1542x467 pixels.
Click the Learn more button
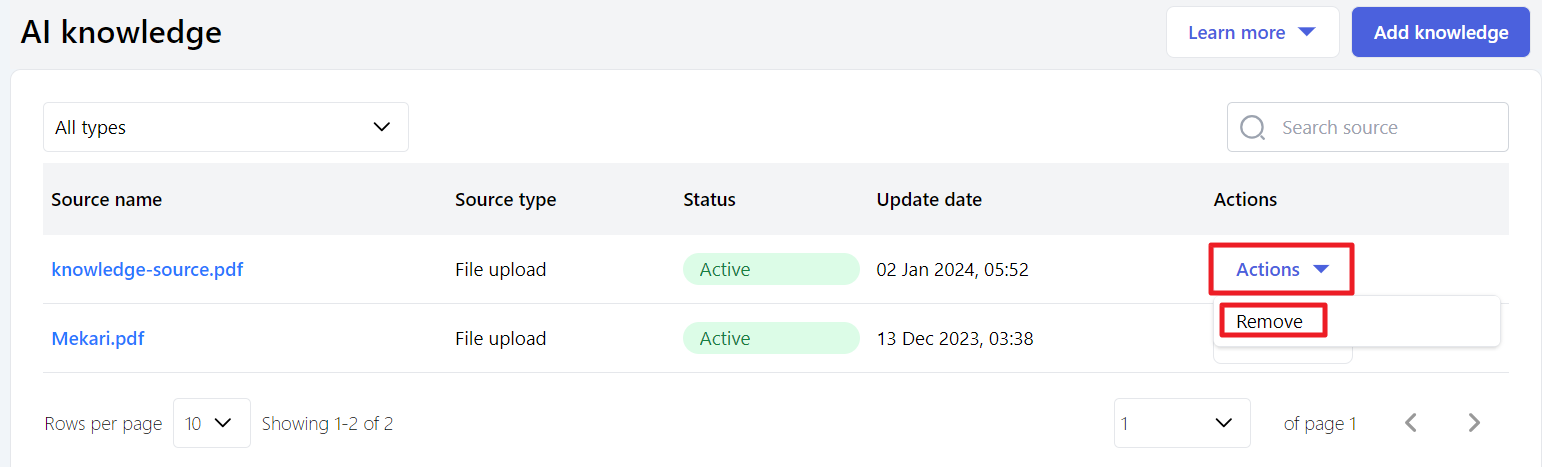tap(1237, 33)
